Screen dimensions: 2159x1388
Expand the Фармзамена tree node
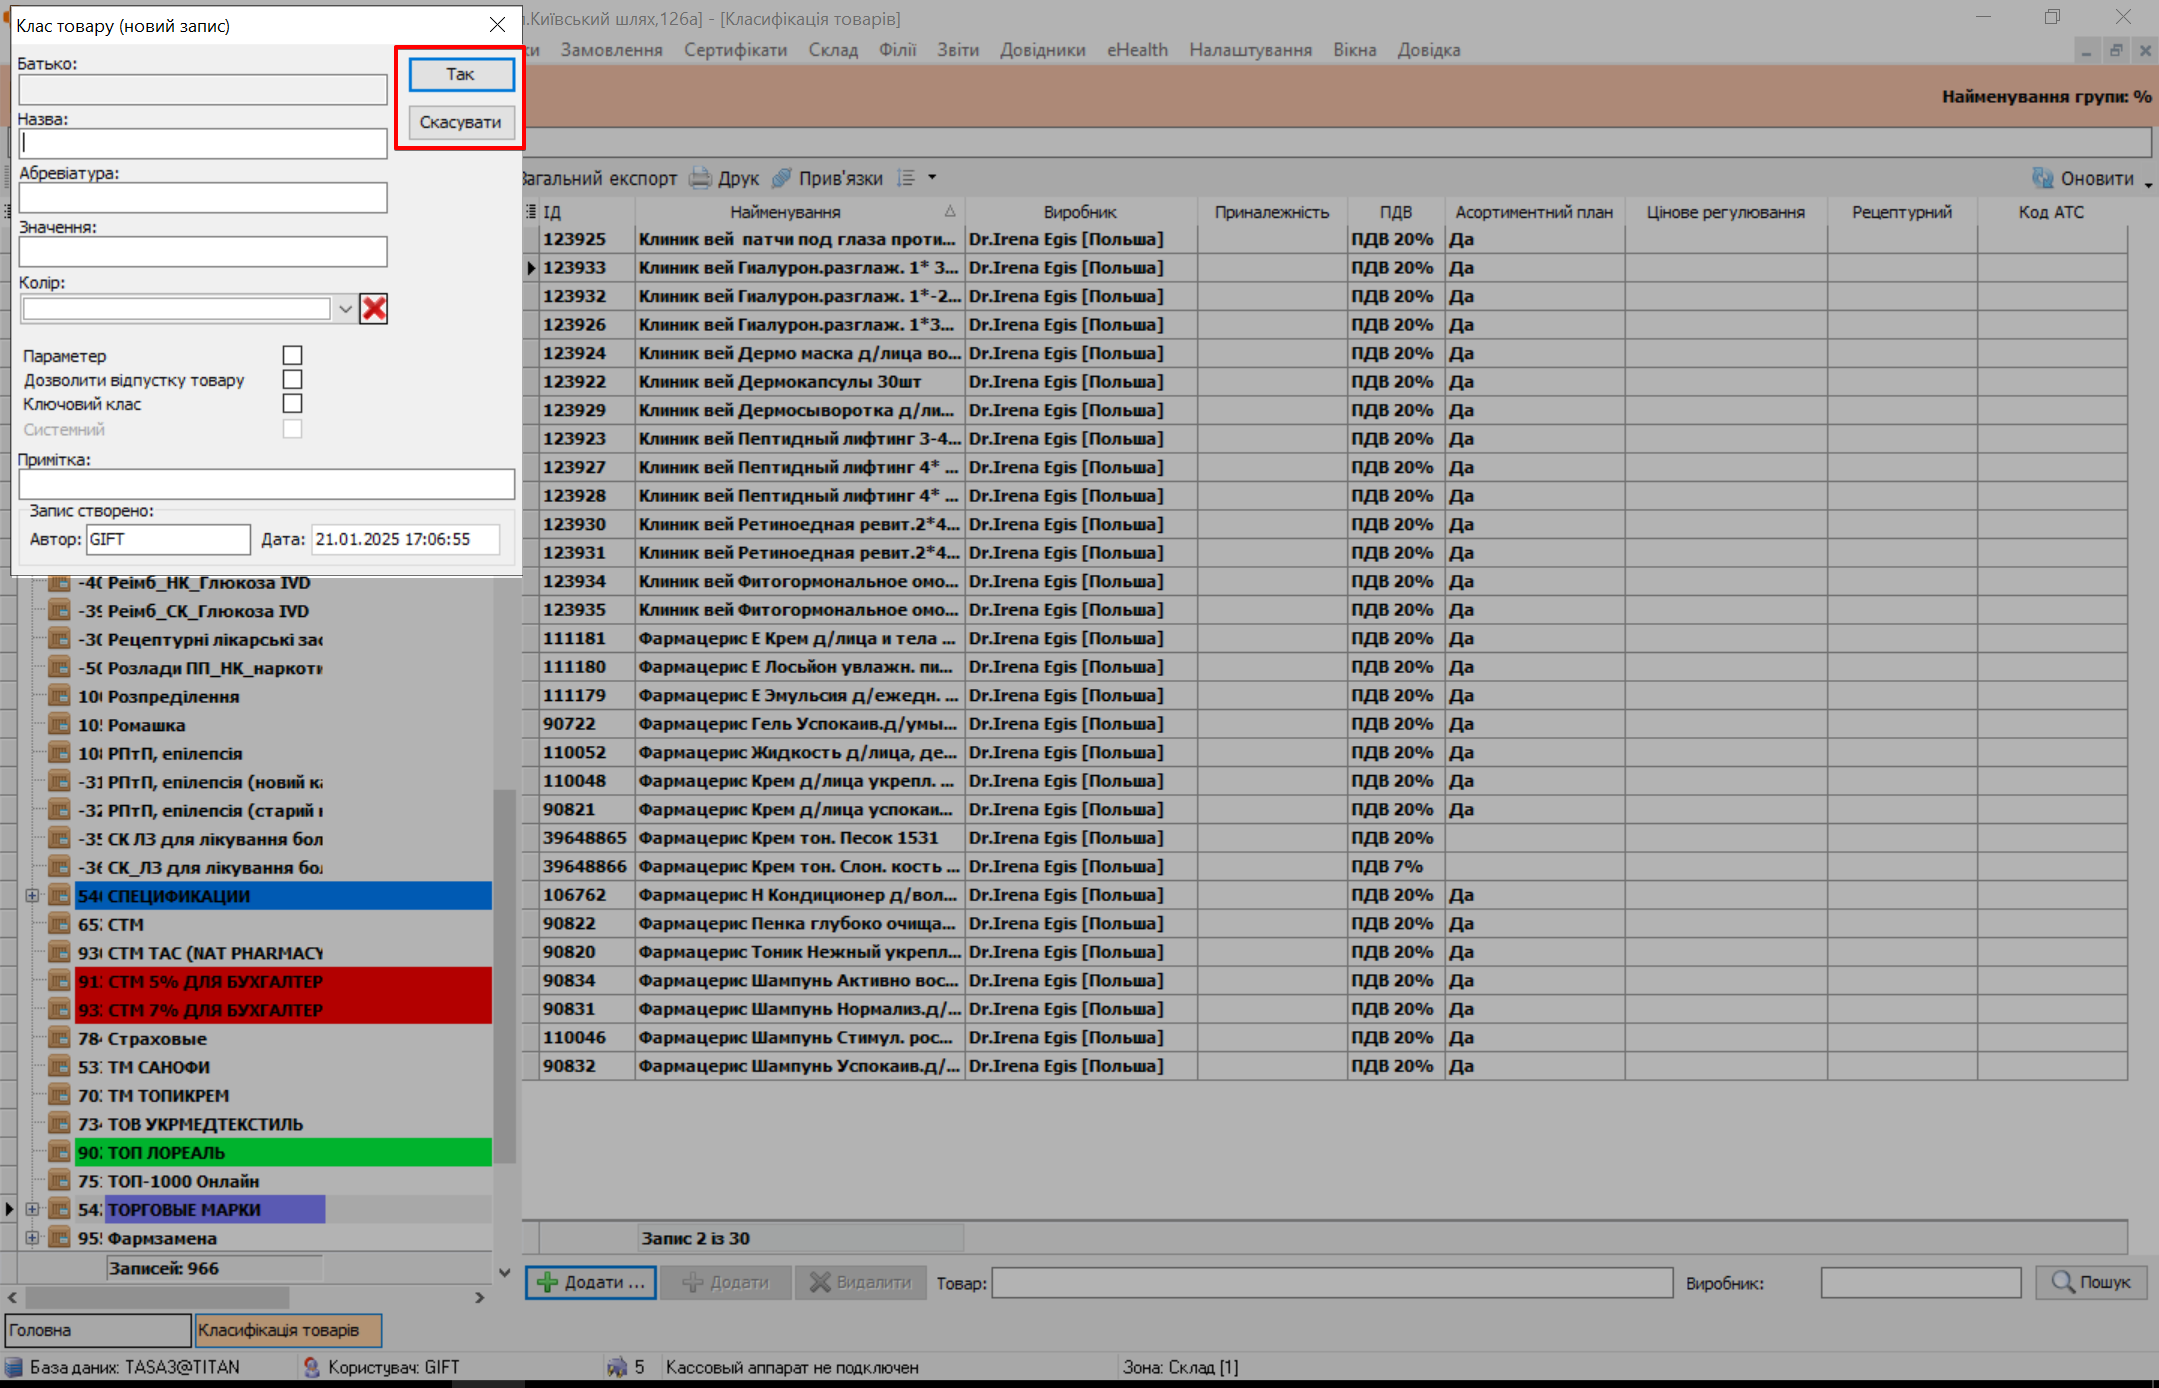(32, 1238)
